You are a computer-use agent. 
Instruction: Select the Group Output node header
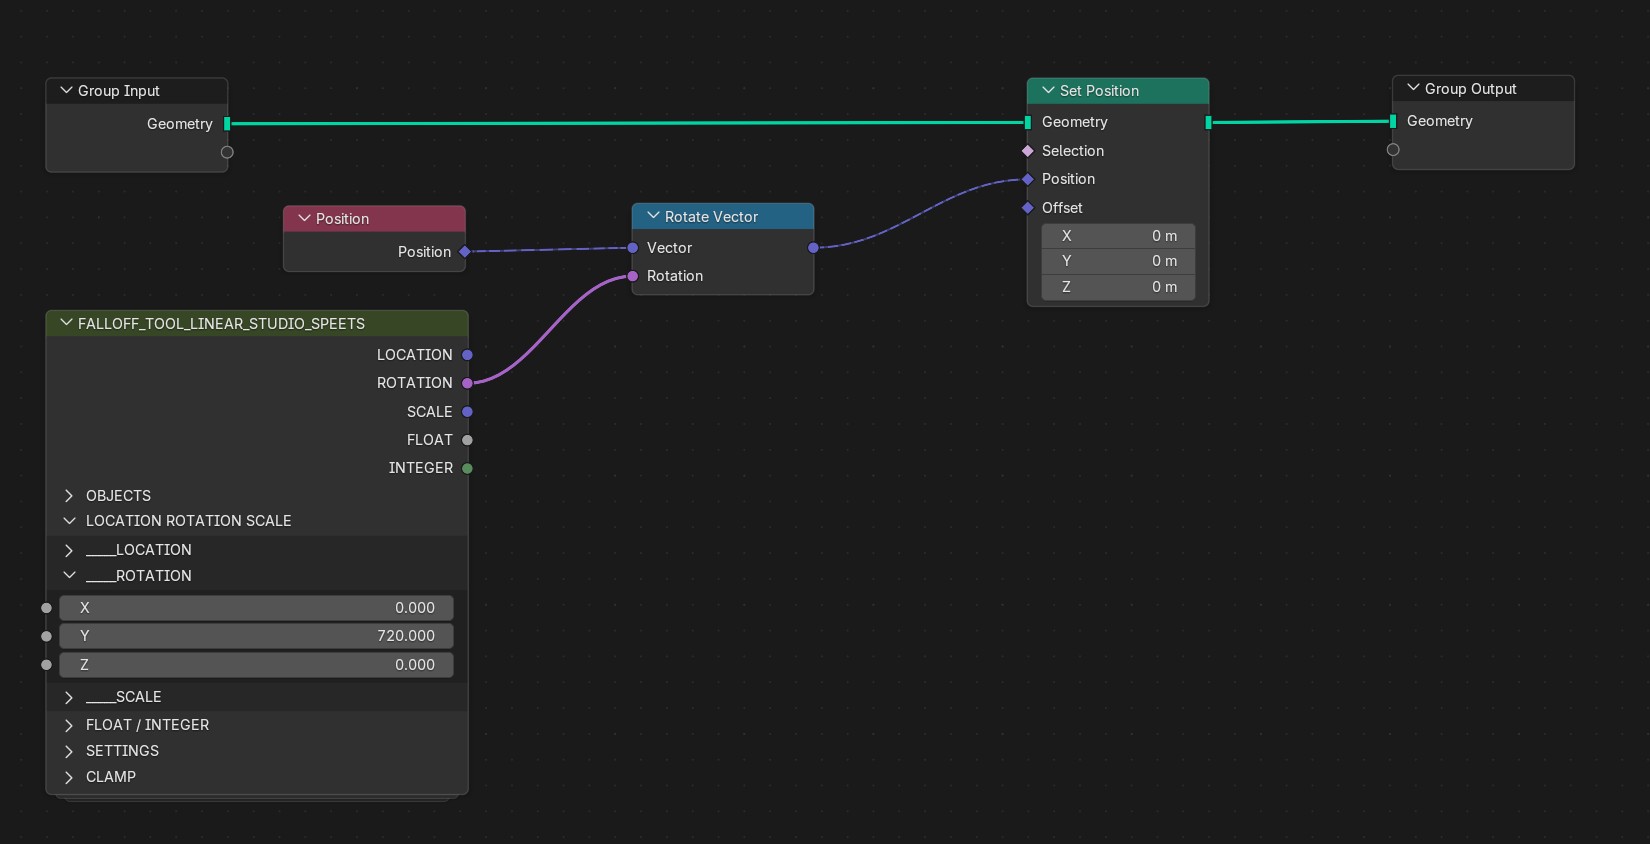(1483, 88)
